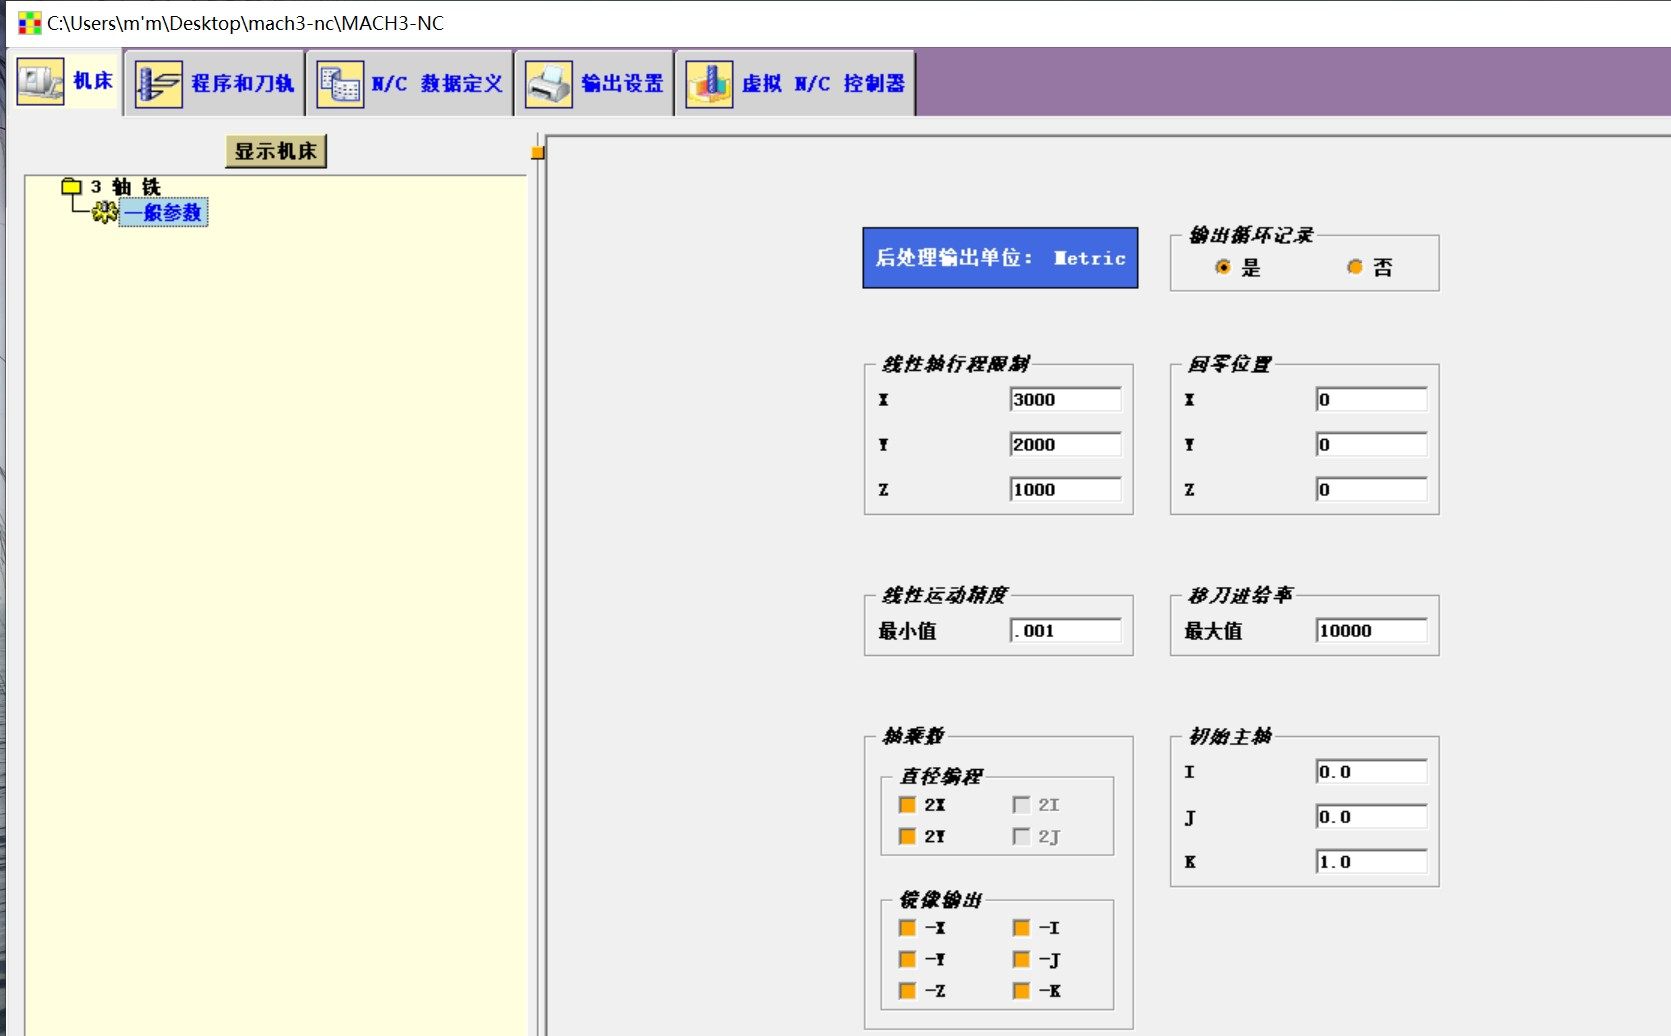Toggle the 2X diameter programming checkbox
This screenshot has height=1036, width=1671.
pyautogui.click(x=907, y=805)
